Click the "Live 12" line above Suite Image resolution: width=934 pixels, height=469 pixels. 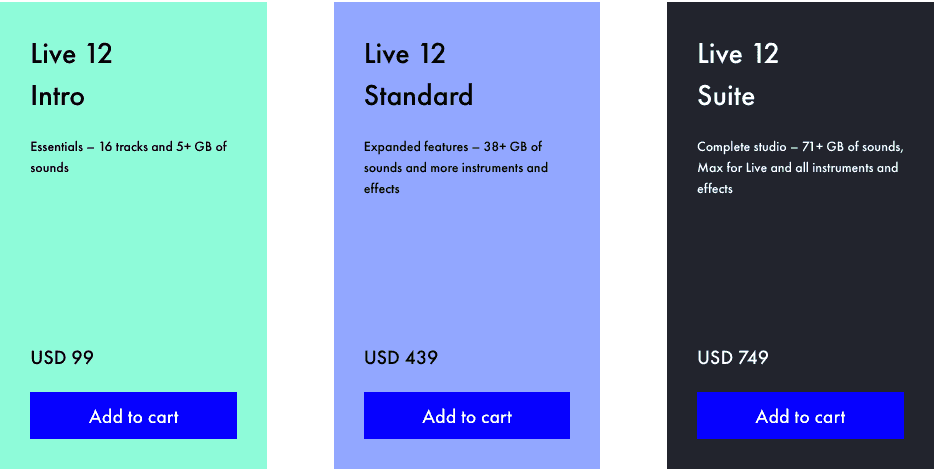[737, 54]
